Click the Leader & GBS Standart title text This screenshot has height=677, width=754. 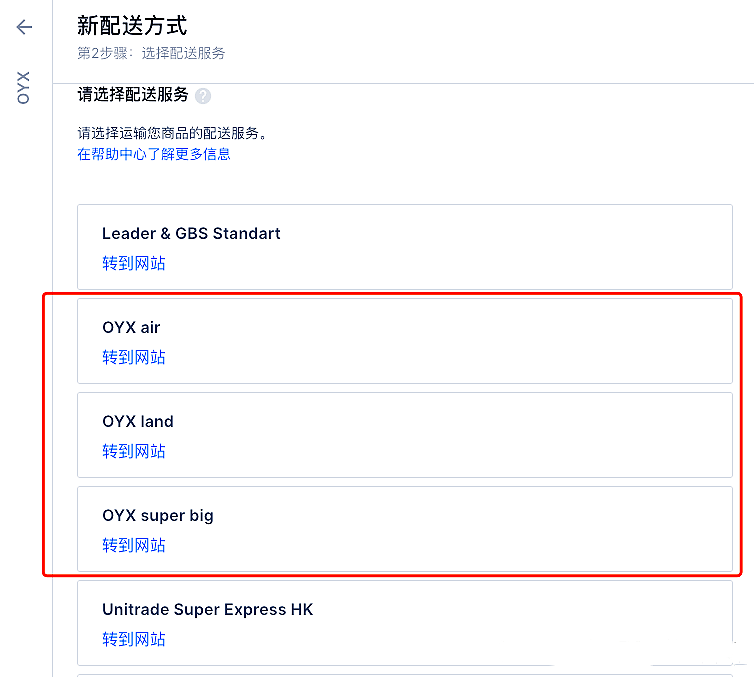tap(191, 234)
